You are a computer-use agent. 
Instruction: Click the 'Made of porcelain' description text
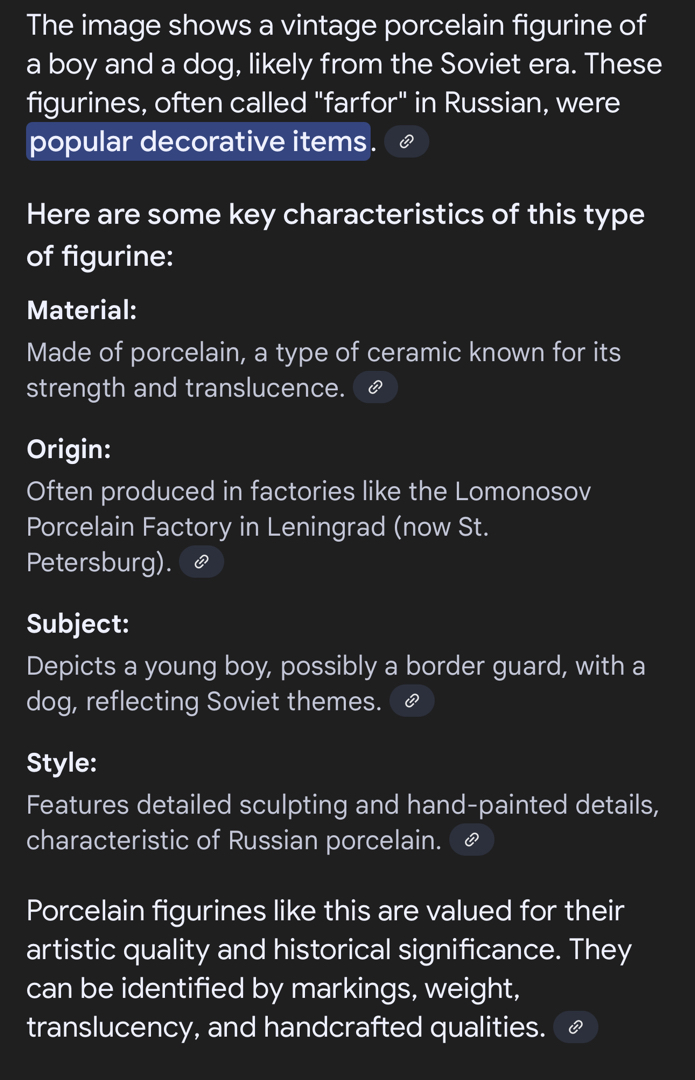(x=324, y=370)
